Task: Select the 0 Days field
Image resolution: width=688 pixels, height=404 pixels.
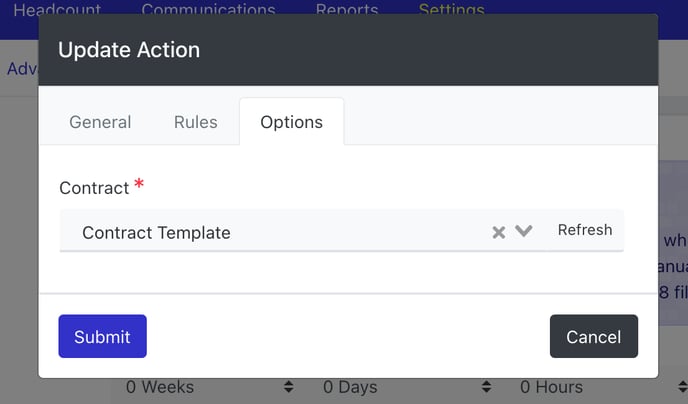Action: pyautogui.click(x=404, y=387)
